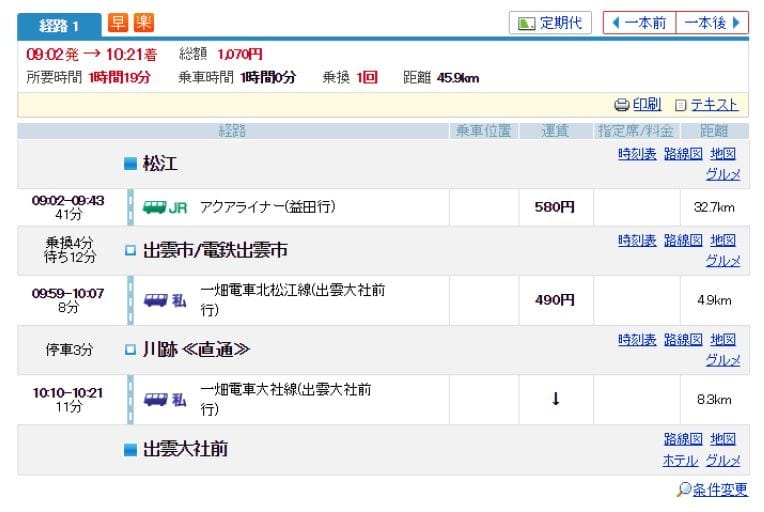This screenshot has width=764, height=512.
Task: Open 路線図 for 出雲大社前 station
Action: [683, 439]
